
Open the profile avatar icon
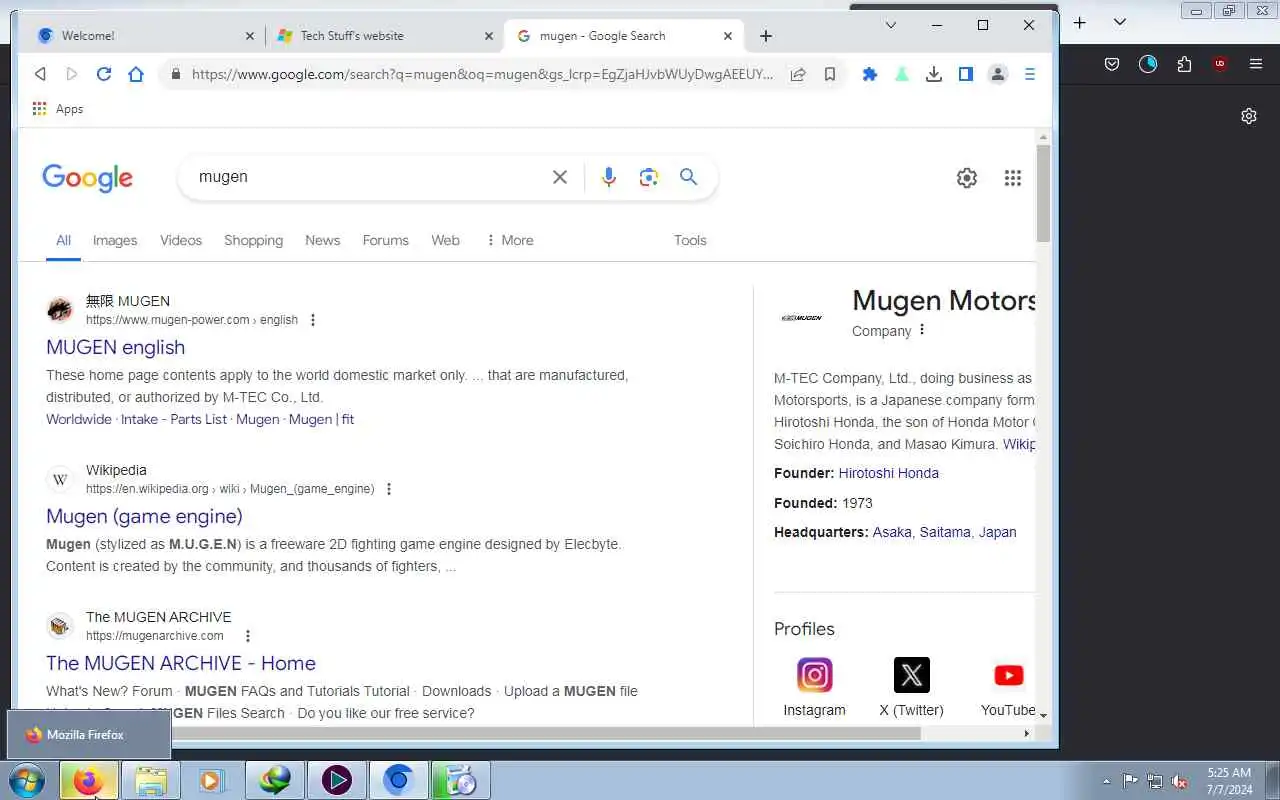pyautogui.click(x=998, y=74)
